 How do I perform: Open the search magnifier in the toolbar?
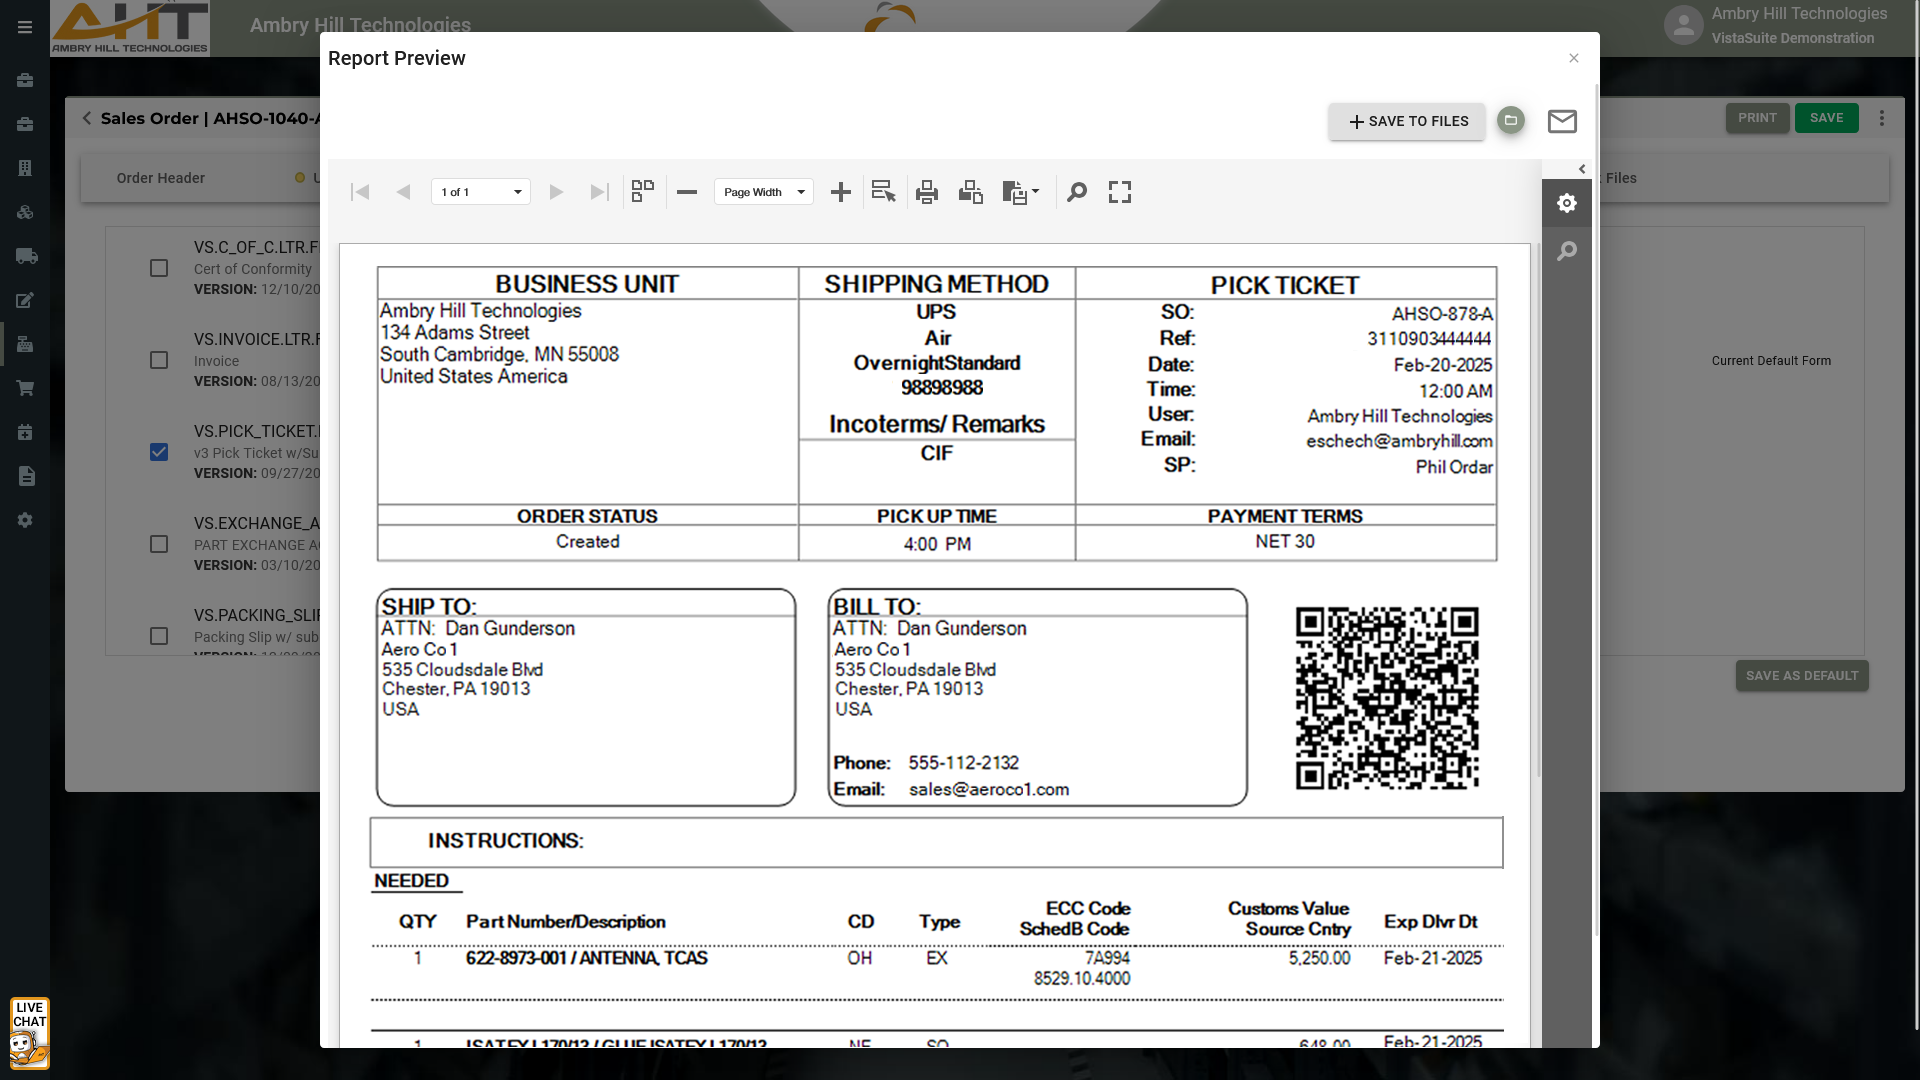(1077, 192)
